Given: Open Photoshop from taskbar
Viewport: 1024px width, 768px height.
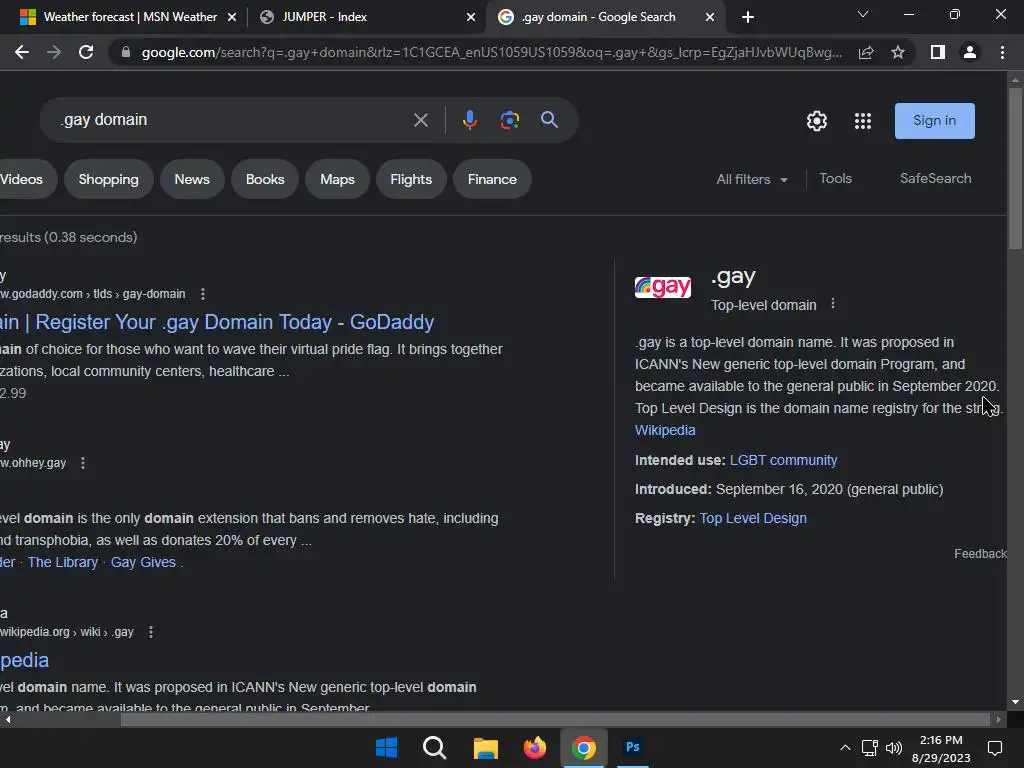Looking at the screenshot, I should pos(633,746).
